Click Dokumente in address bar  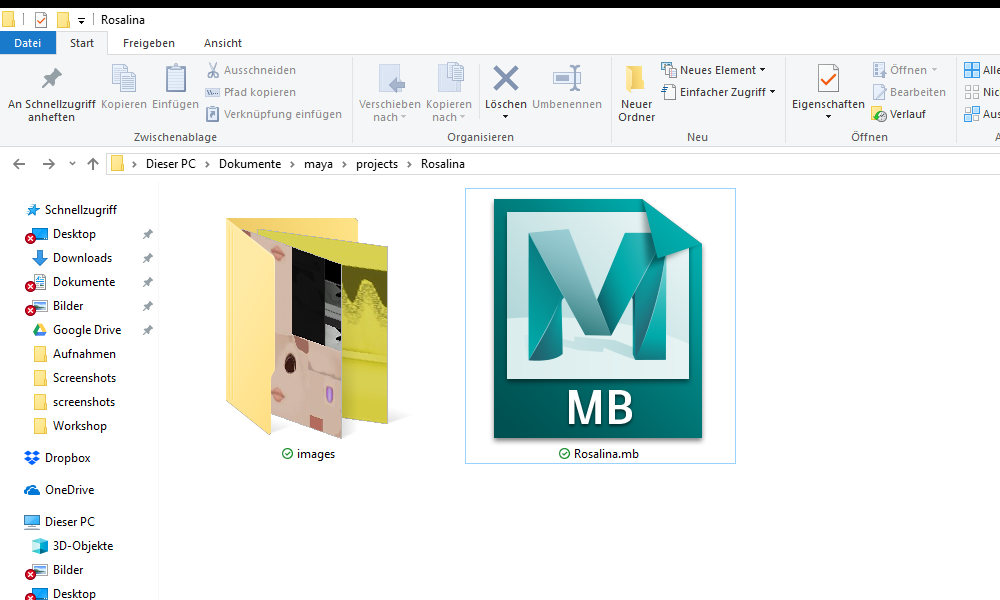tap(250, 164)
